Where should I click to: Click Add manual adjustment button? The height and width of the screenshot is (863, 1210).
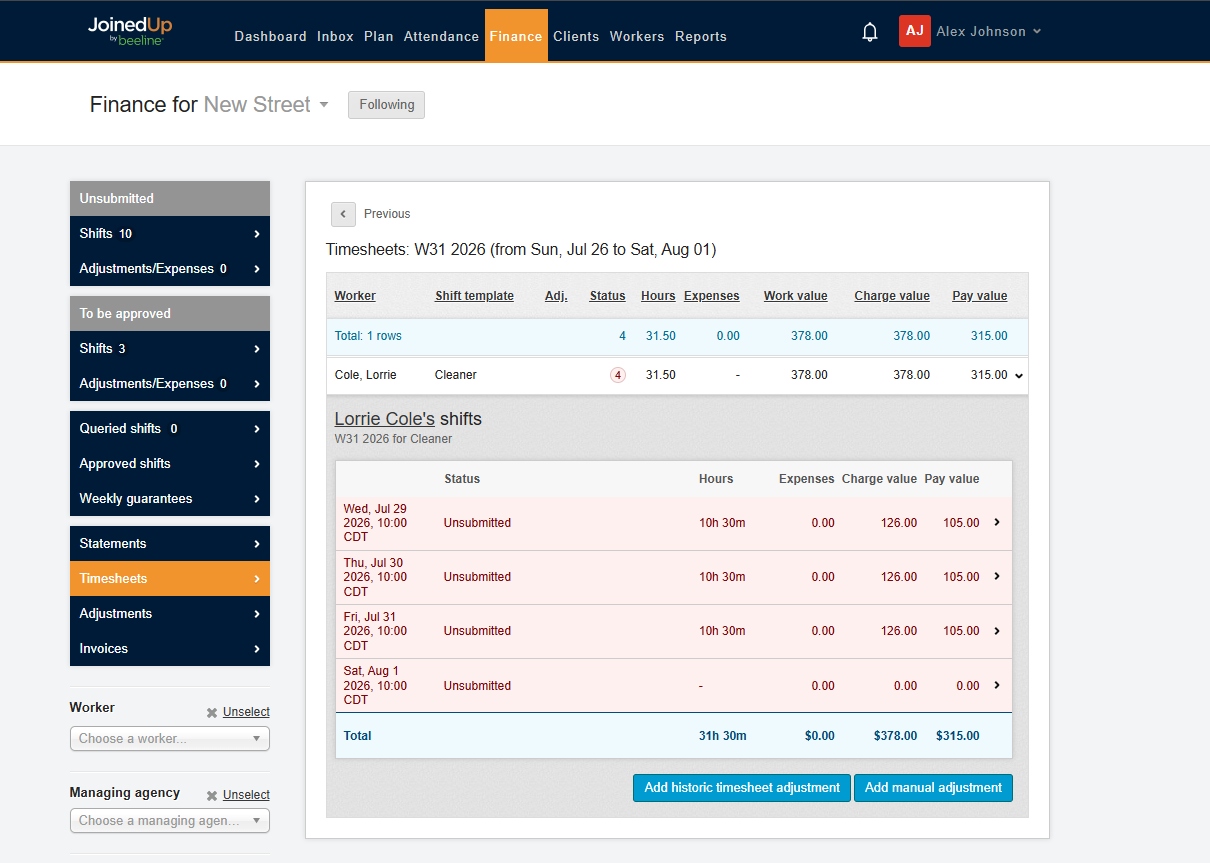pos(933,788)
